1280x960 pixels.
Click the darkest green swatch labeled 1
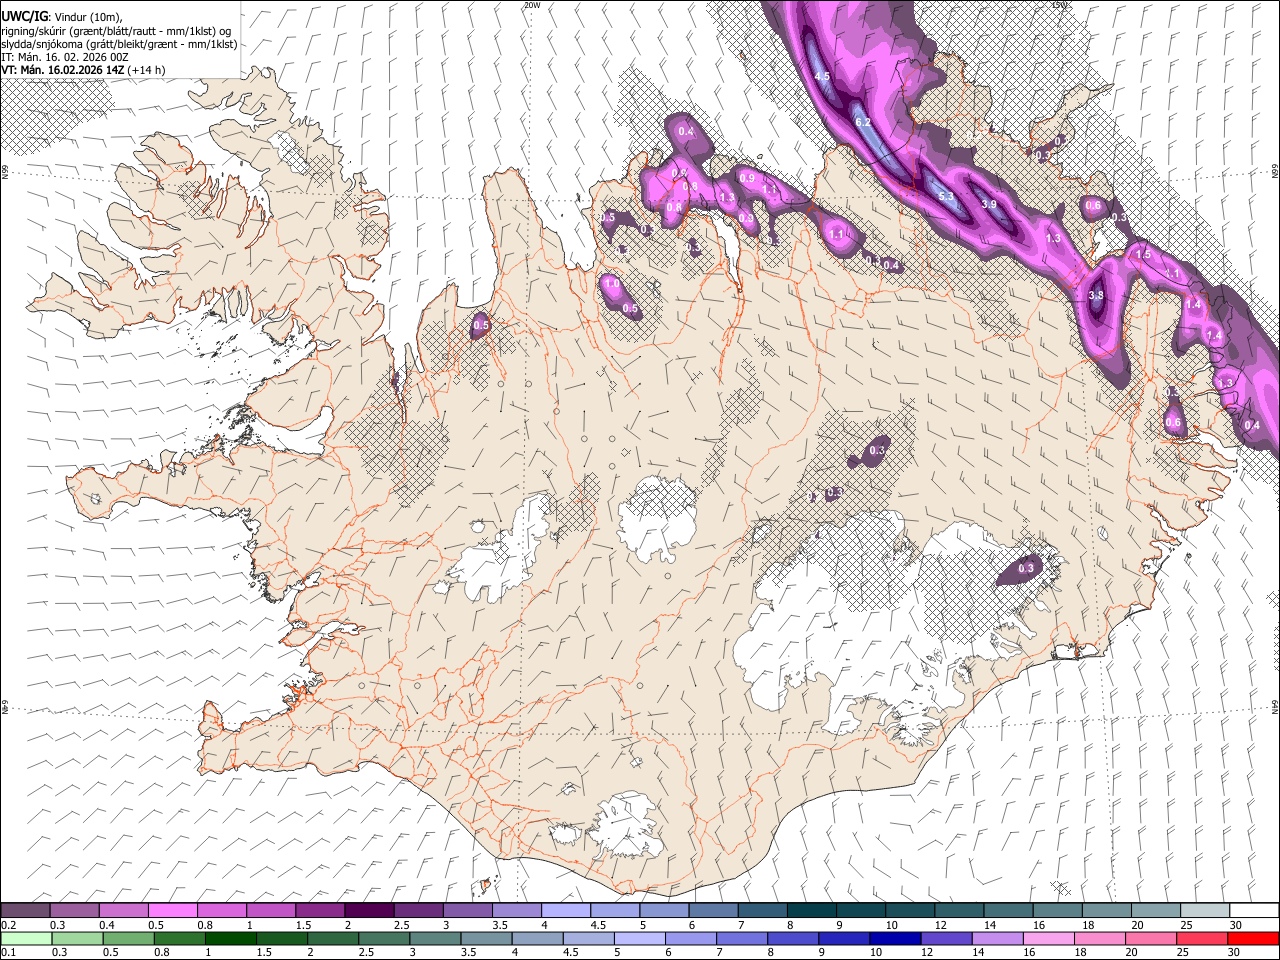pos(231,938)
